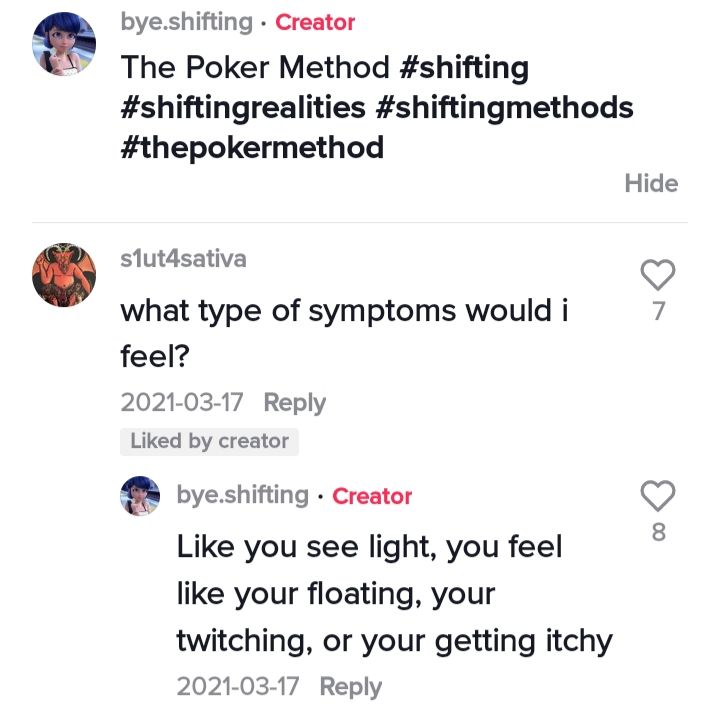This screenshot has width=720, height=720.
Task: Open bye.shifting username above the caption
Action: [186, 21]
